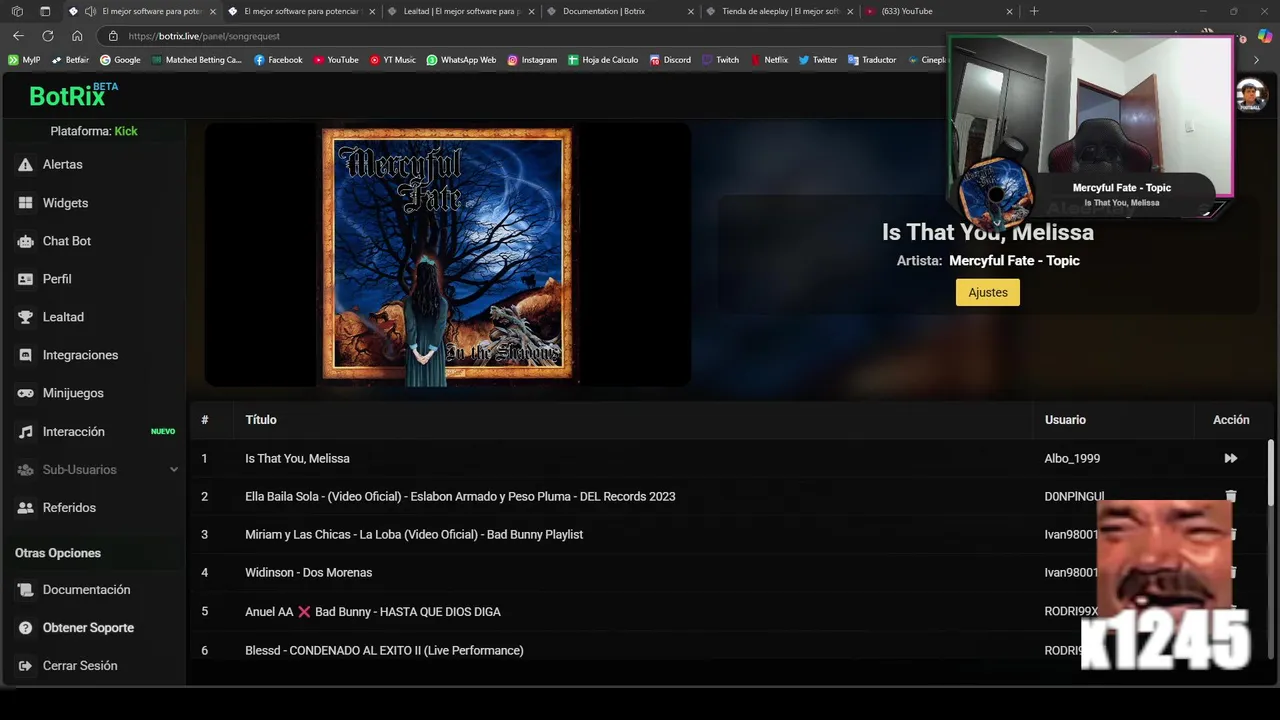The width and height of the screenshot is (1280, 720).
Task: Open the MyIP bookmark
Action: pyautogui.click(x=24, y=60)
